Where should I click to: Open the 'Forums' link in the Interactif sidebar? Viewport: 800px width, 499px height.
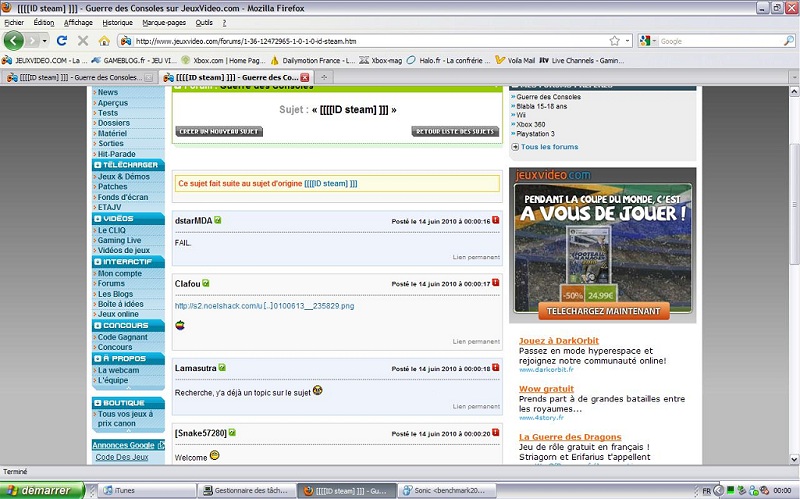coord(111,284)
